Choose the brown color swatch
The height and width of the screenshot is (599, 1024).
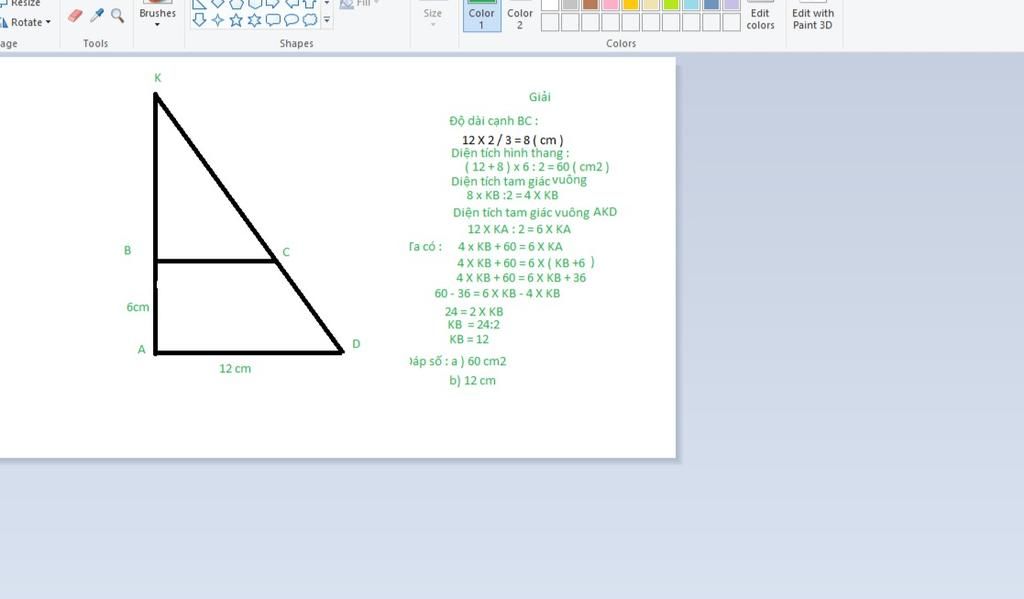tap(590, 4)
